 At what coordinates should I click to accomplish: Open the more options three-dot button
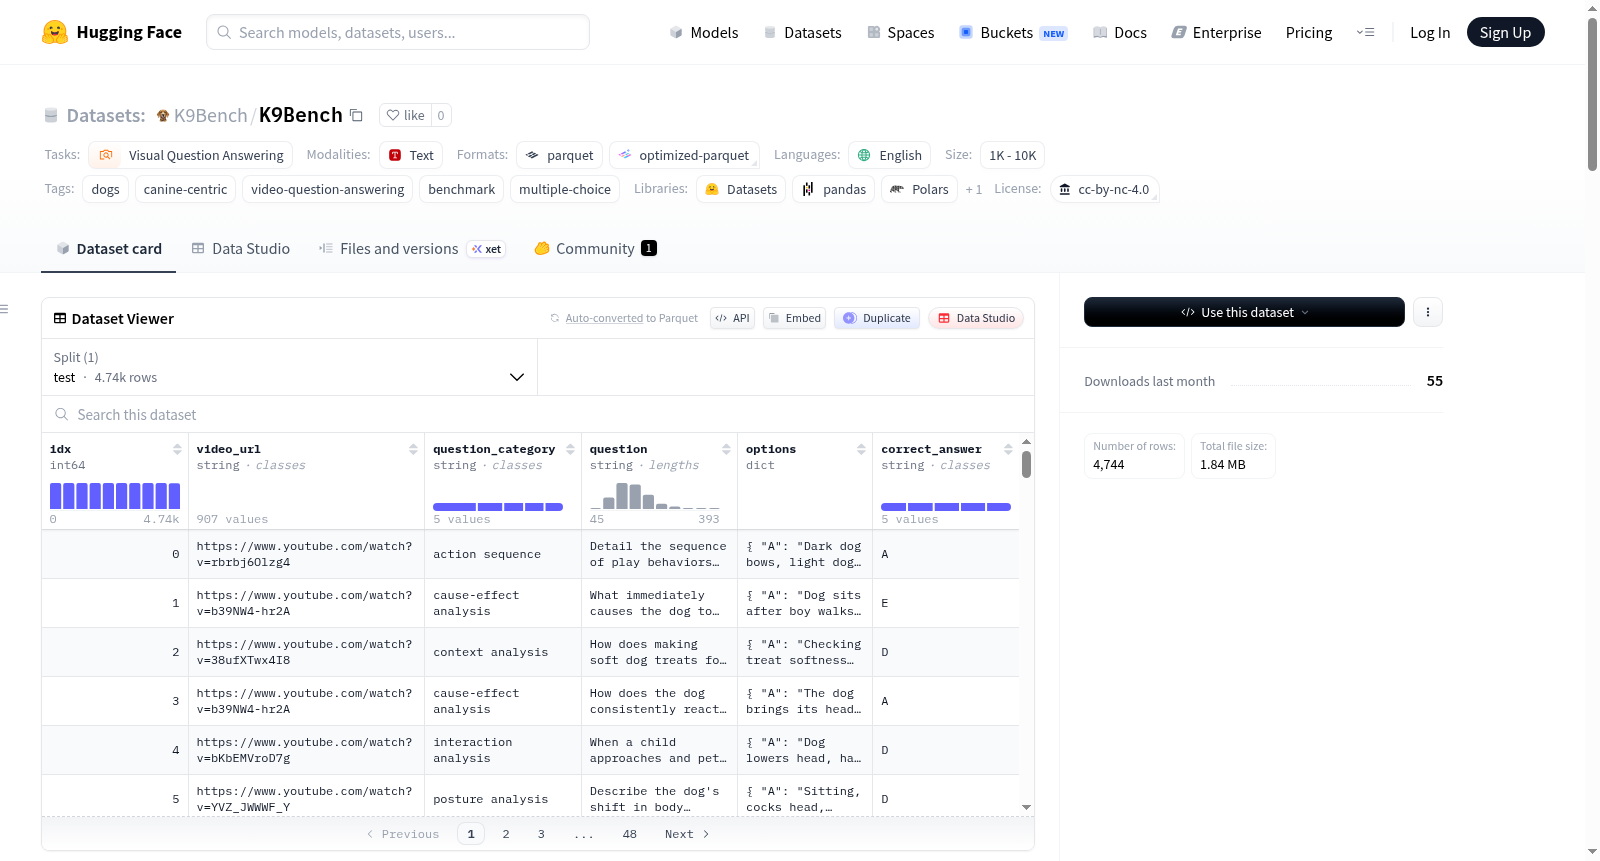coord(1428,312)
